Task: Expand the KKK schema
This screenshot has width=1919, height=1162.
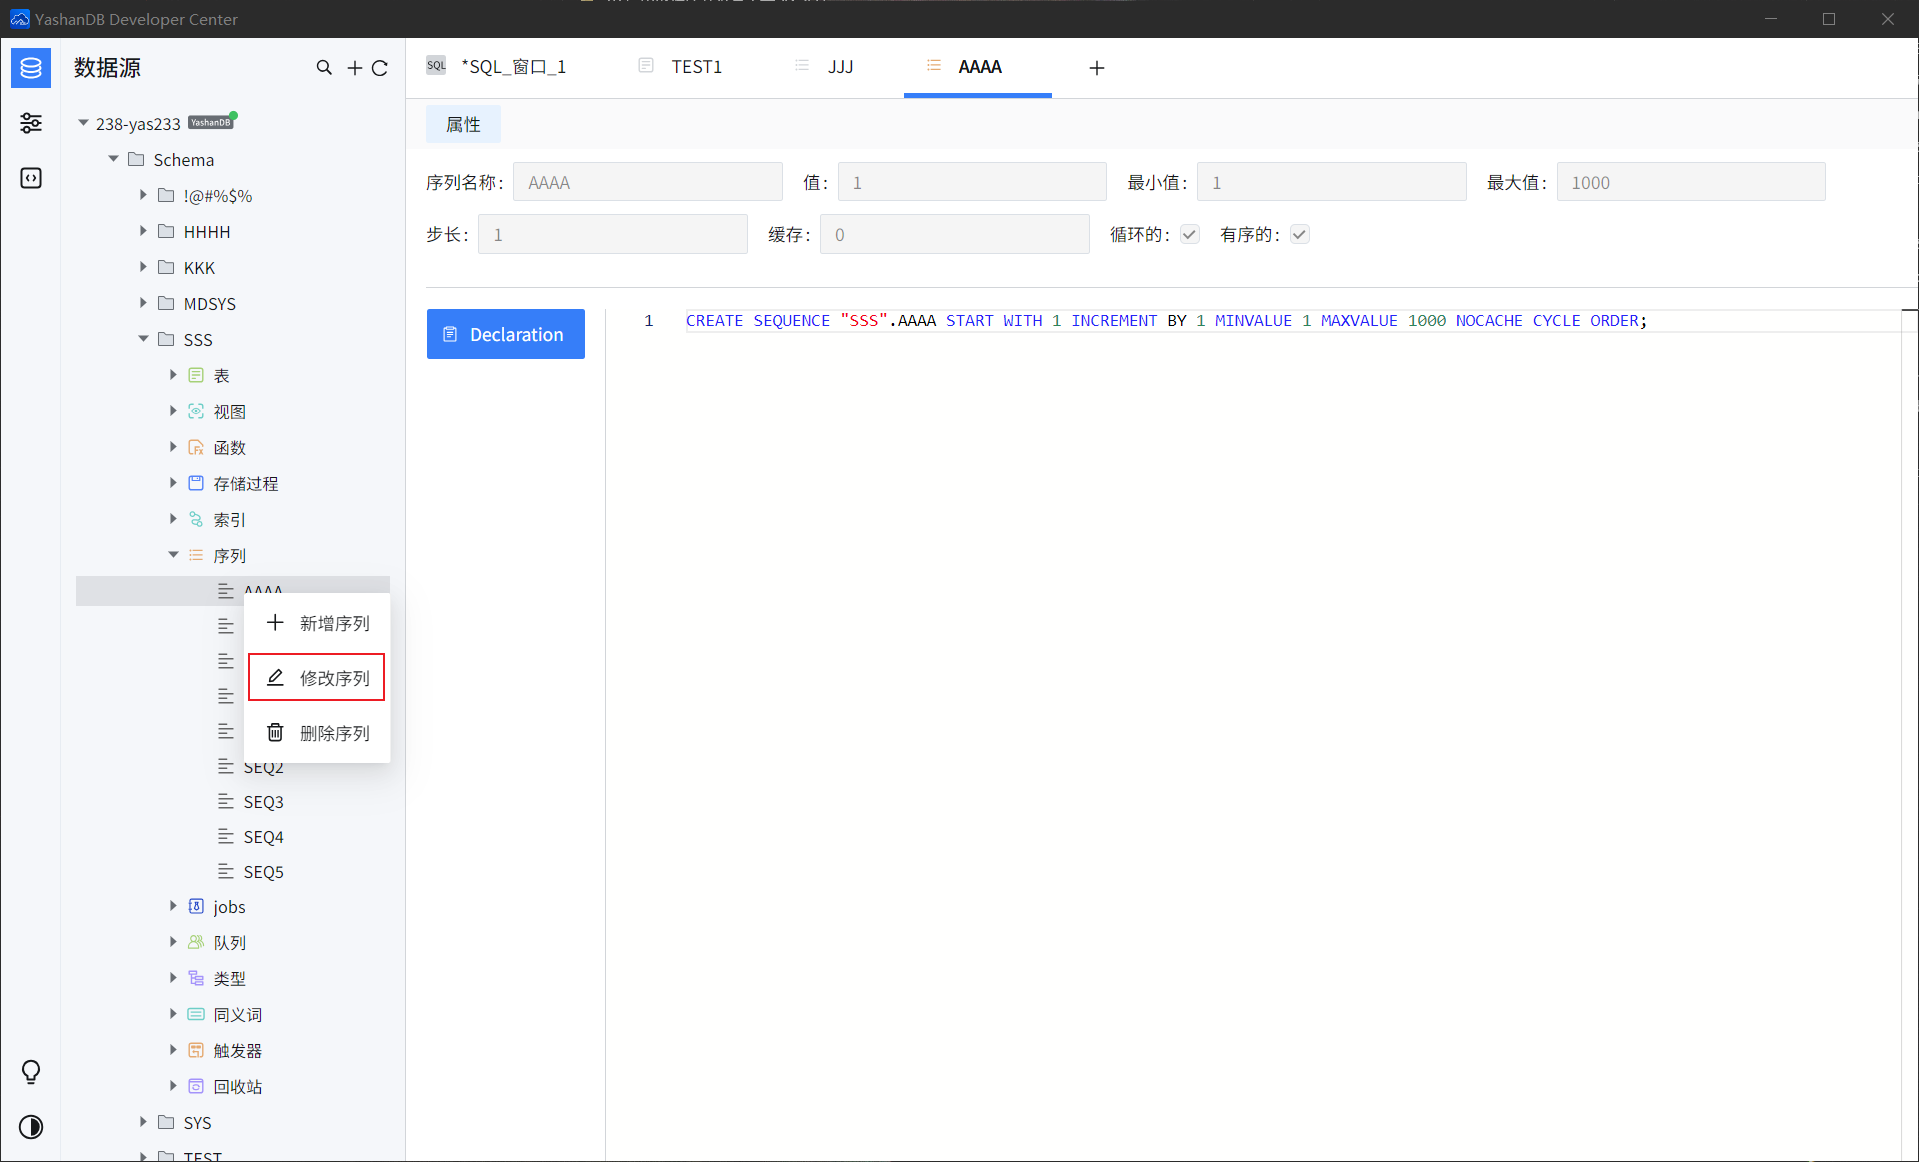Action: 143,267
